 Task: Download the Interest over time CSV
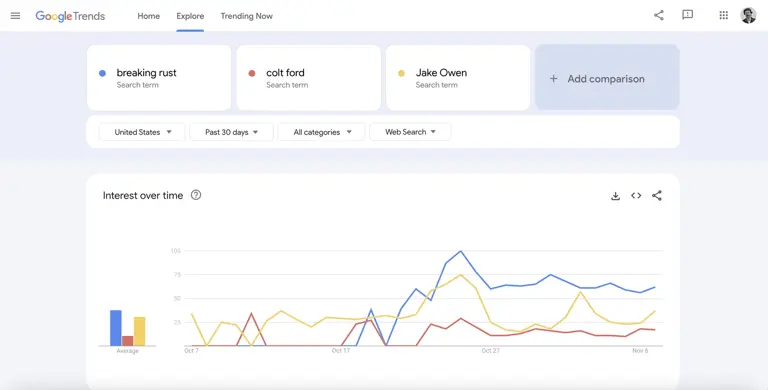pos(616,196)
